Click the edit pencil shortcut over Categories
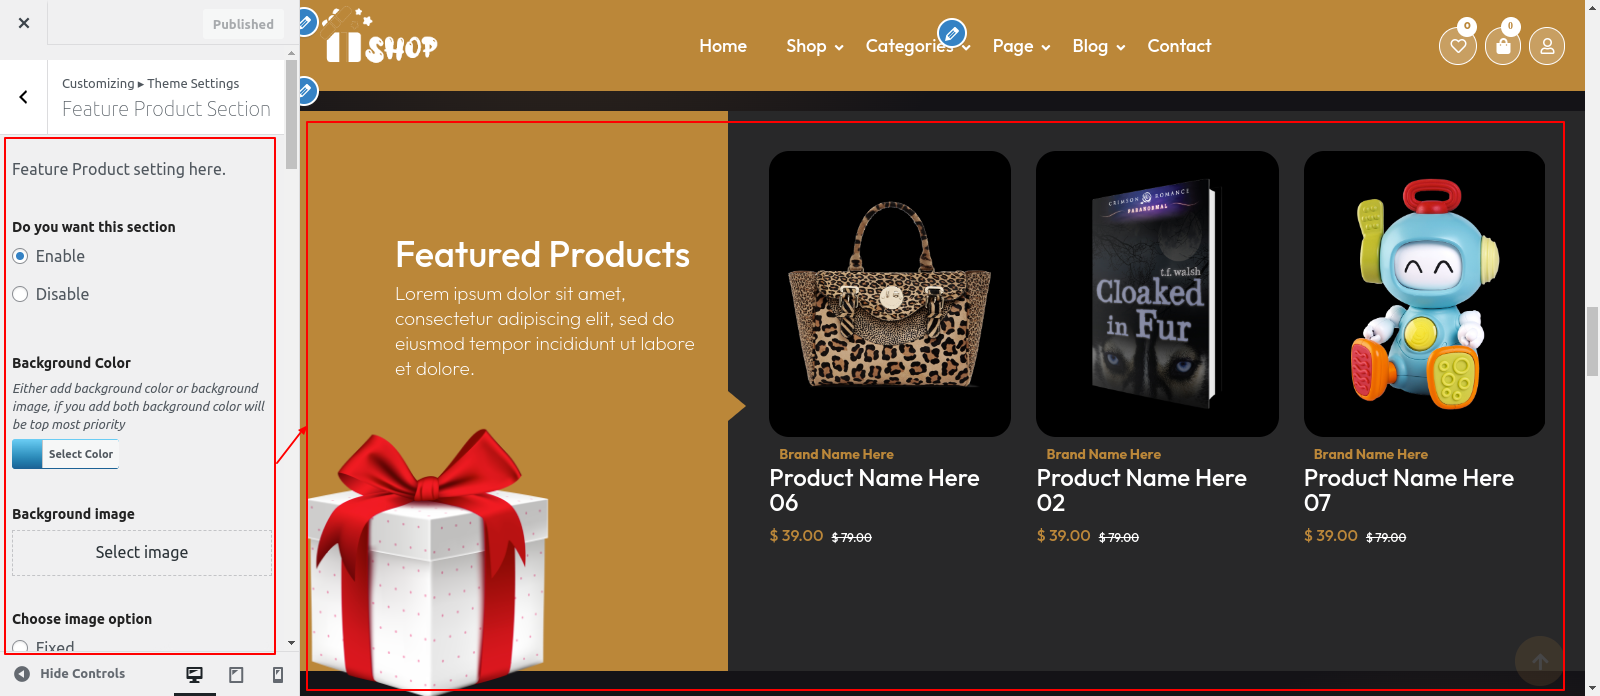Image resolution: width=1600 pixels, height=696 pixels. pos(952,33)
